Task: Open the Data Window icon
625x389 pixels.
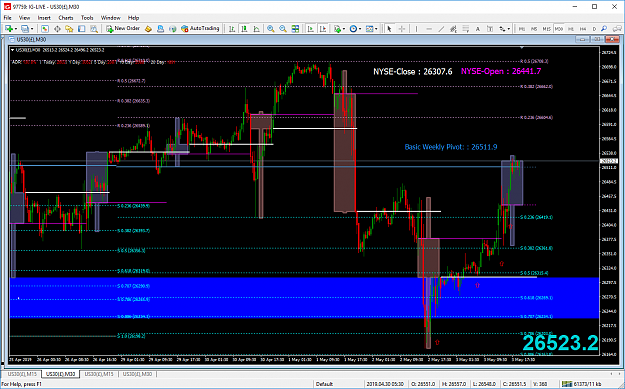Action: tap(57, 29)
